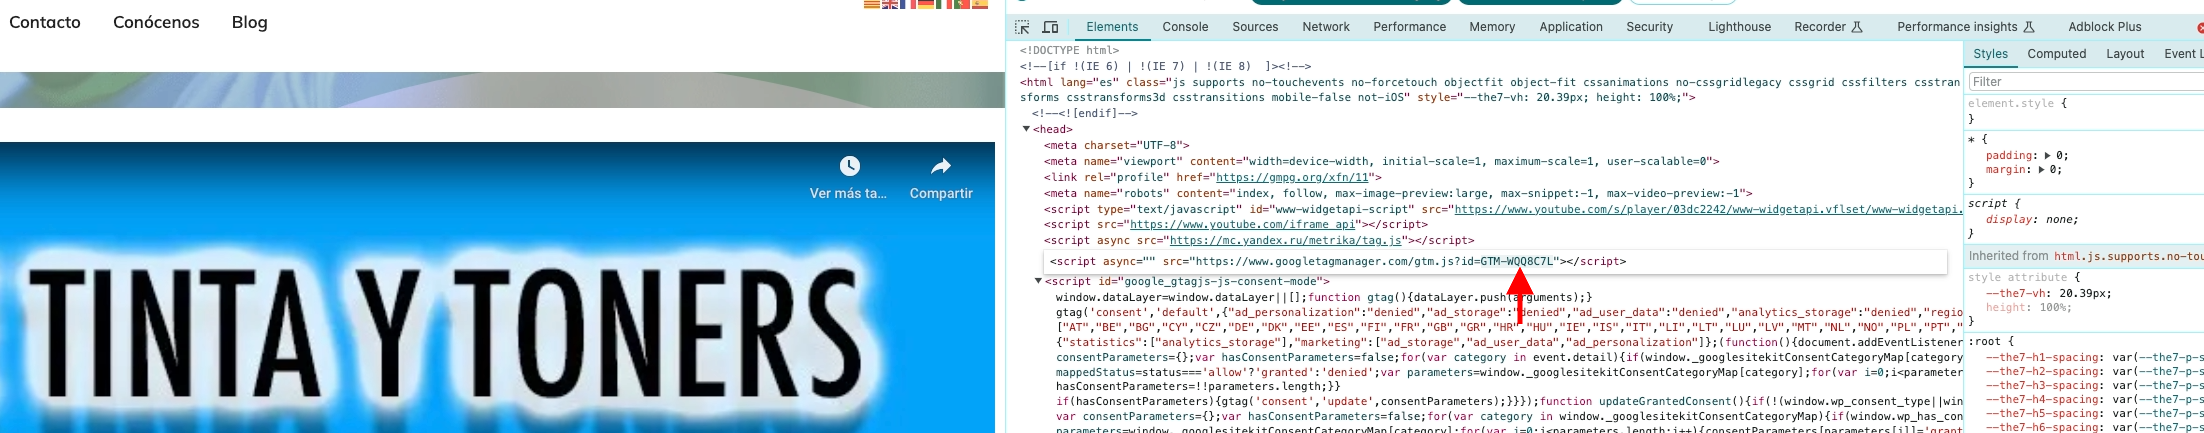Select the meta charset="UTF-8" node

click(x=1116, y=145)
